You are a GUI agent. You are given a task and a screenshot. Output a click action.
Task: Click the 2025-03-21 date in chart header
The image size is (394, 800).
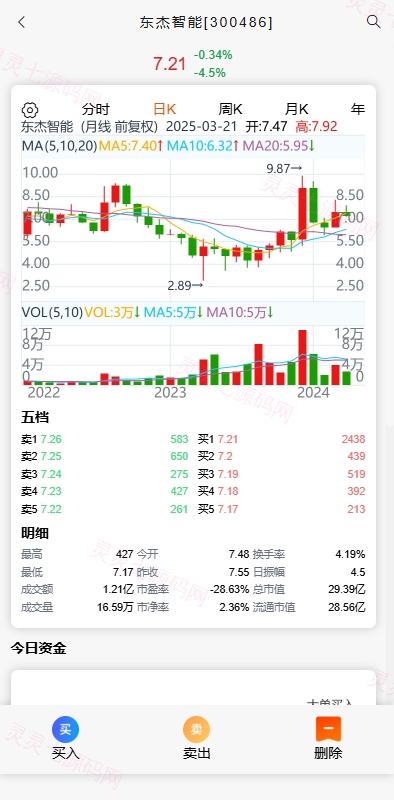pyautogui.click(x=203, y=127)
